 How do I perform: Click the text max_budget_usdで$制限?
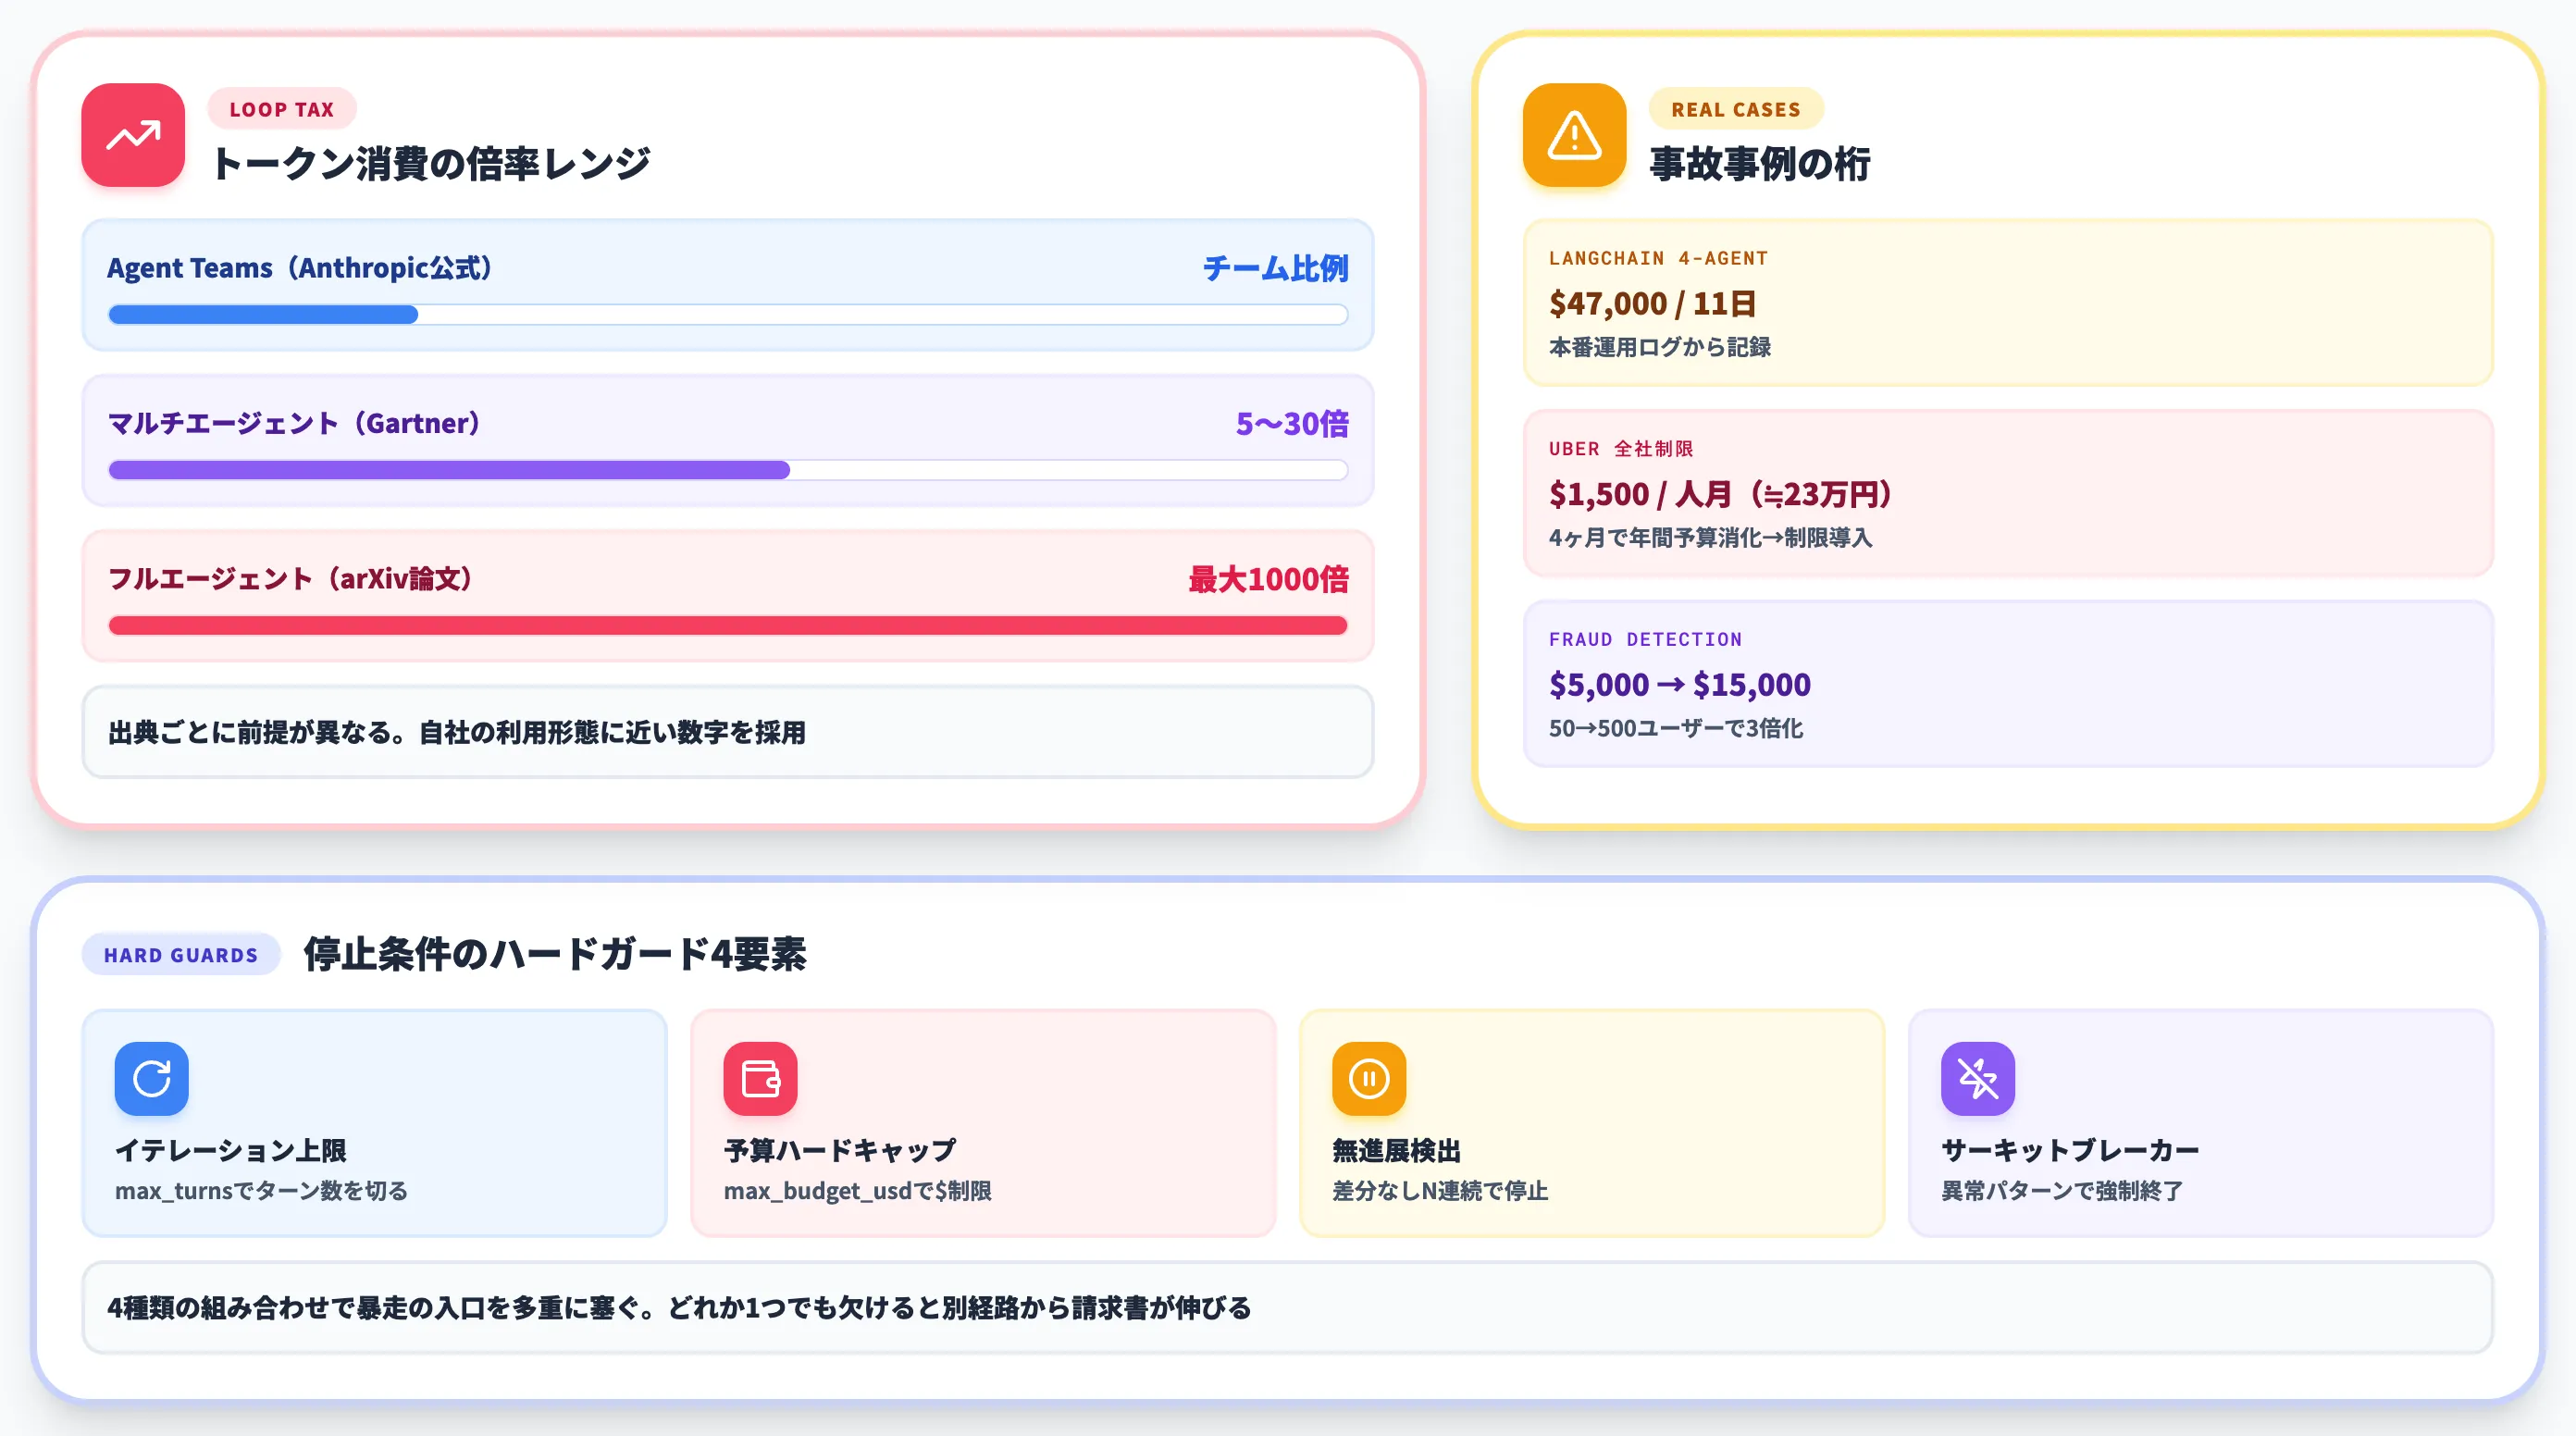click(x=858, y=1191)
